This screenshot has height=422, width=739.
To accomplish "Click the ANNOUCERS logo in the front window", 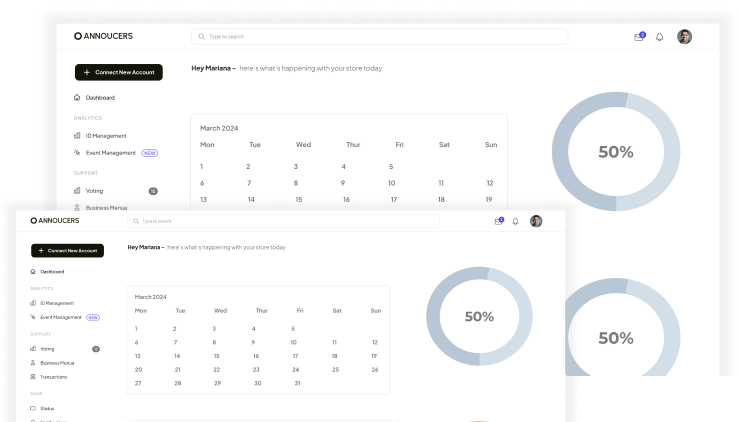I will [54, 220].
